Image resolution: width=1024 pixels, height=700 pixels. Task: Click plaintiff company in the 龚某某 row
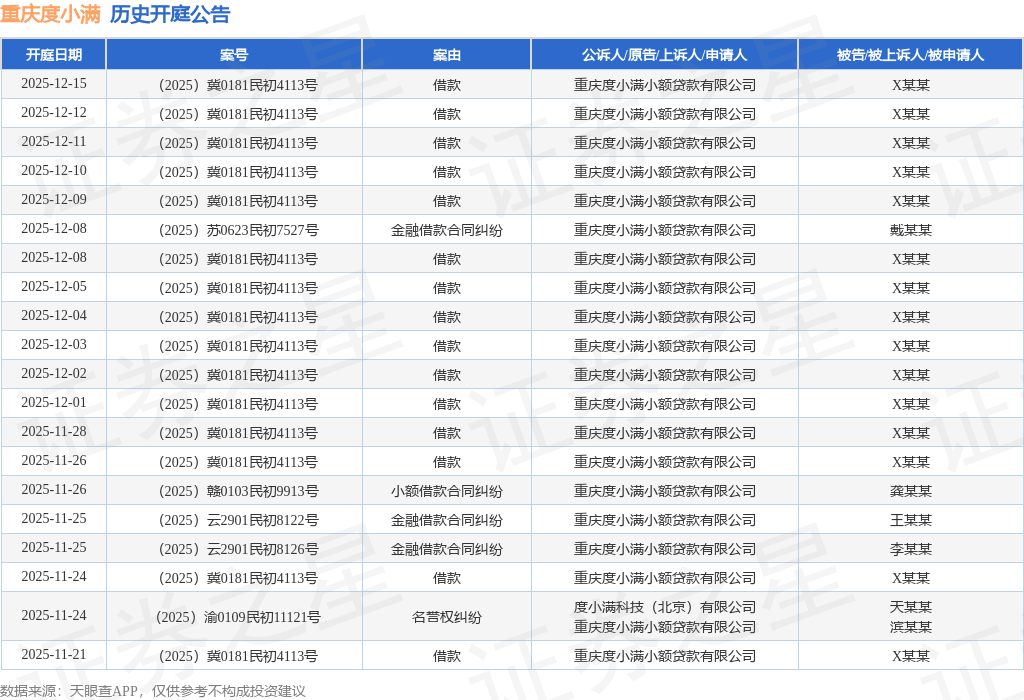[664, 491]
